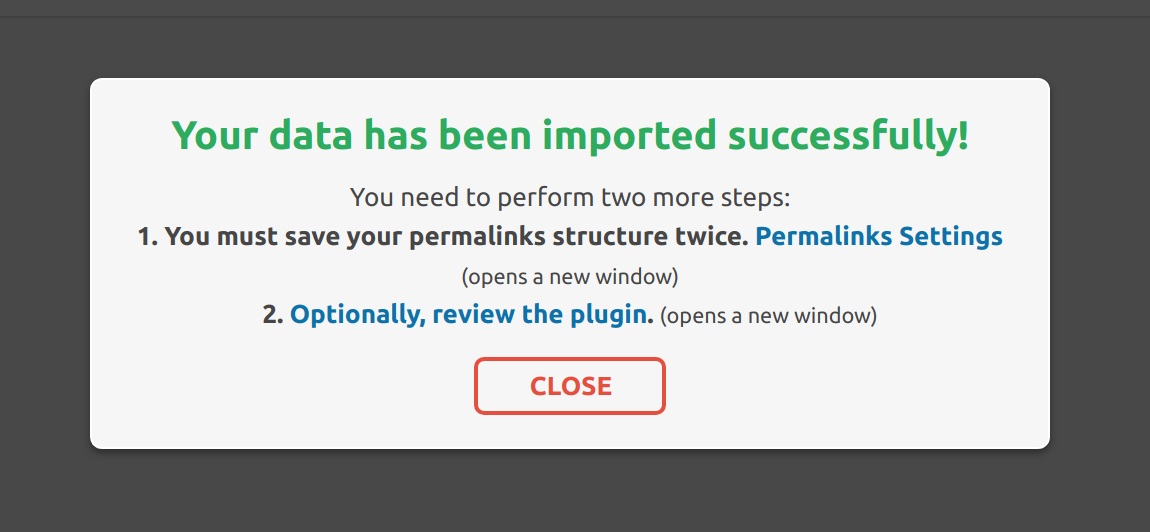Screen dimensions: 1150x532
Task: Click '(opens a new window)' note beside review link
Action: point(768,316)
